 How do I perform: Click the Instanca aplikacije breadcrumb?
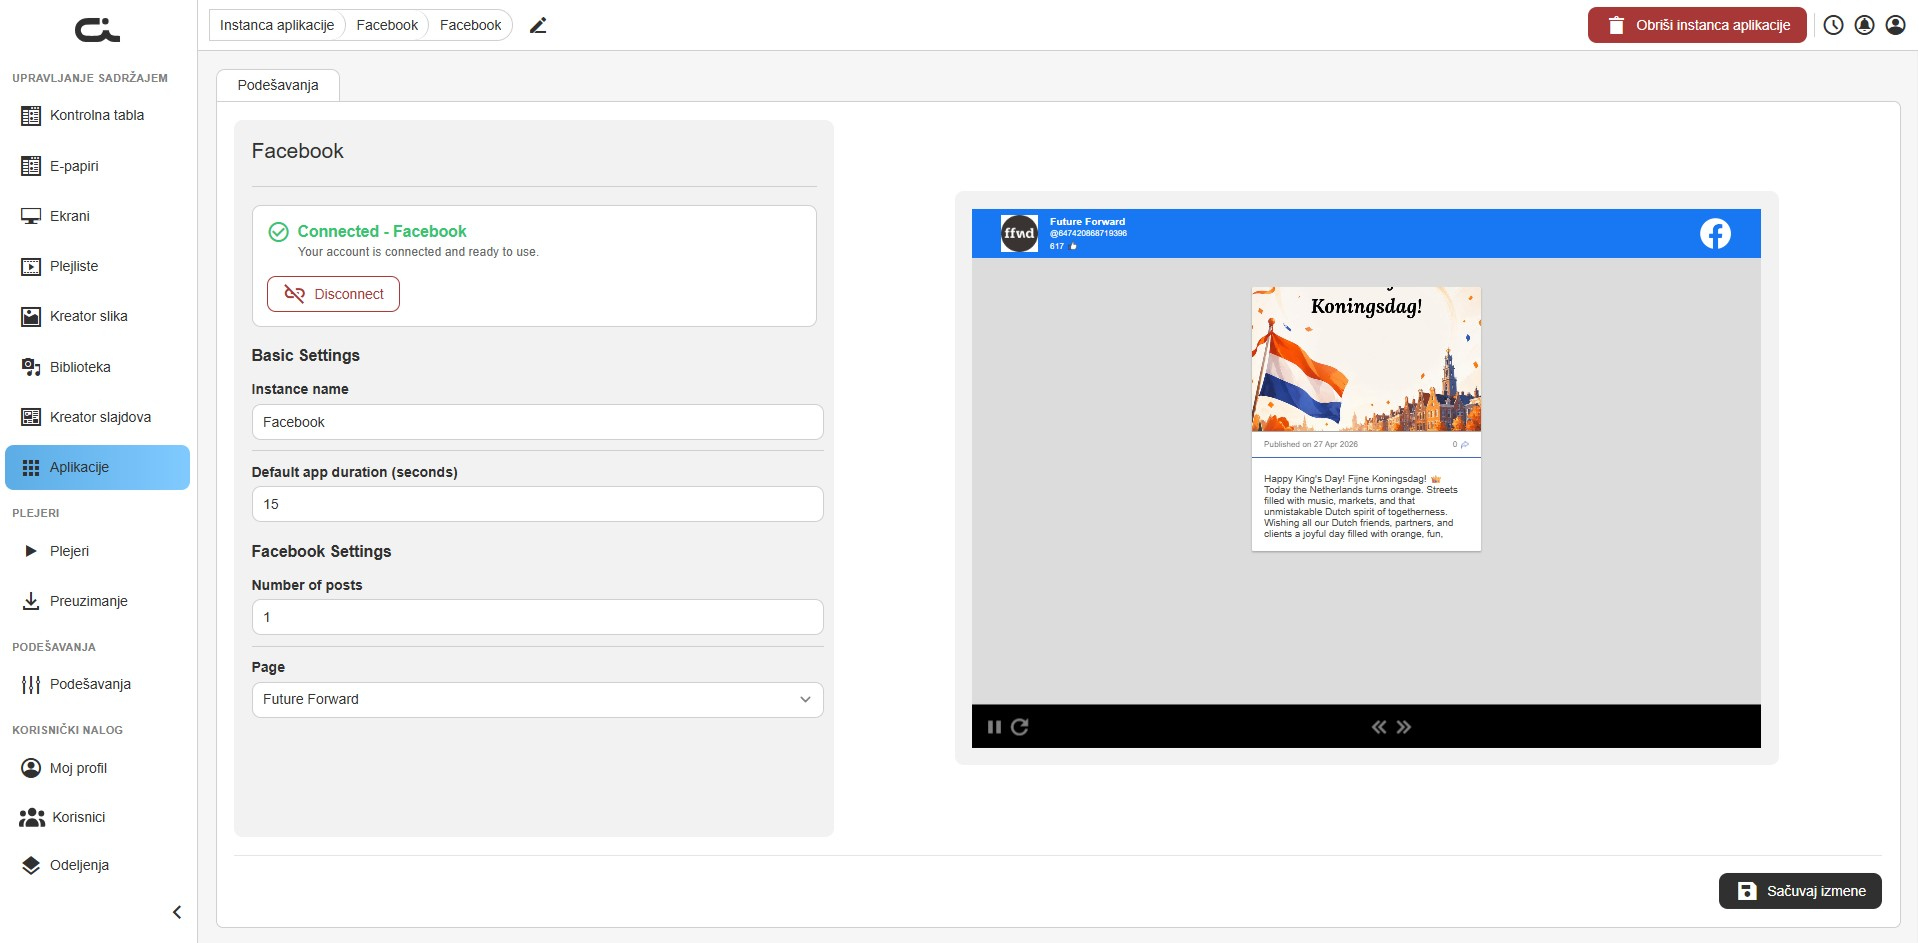(x=277, y=25)
